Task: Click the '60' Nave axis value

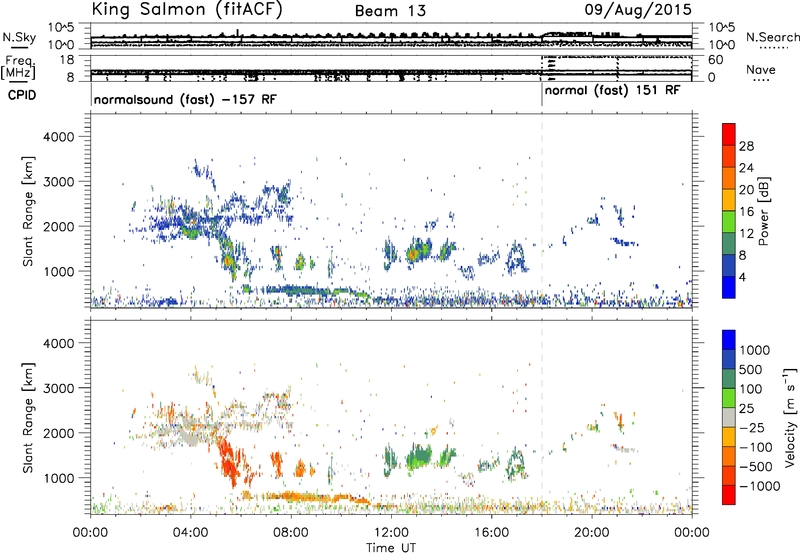Action: (715, 60)
